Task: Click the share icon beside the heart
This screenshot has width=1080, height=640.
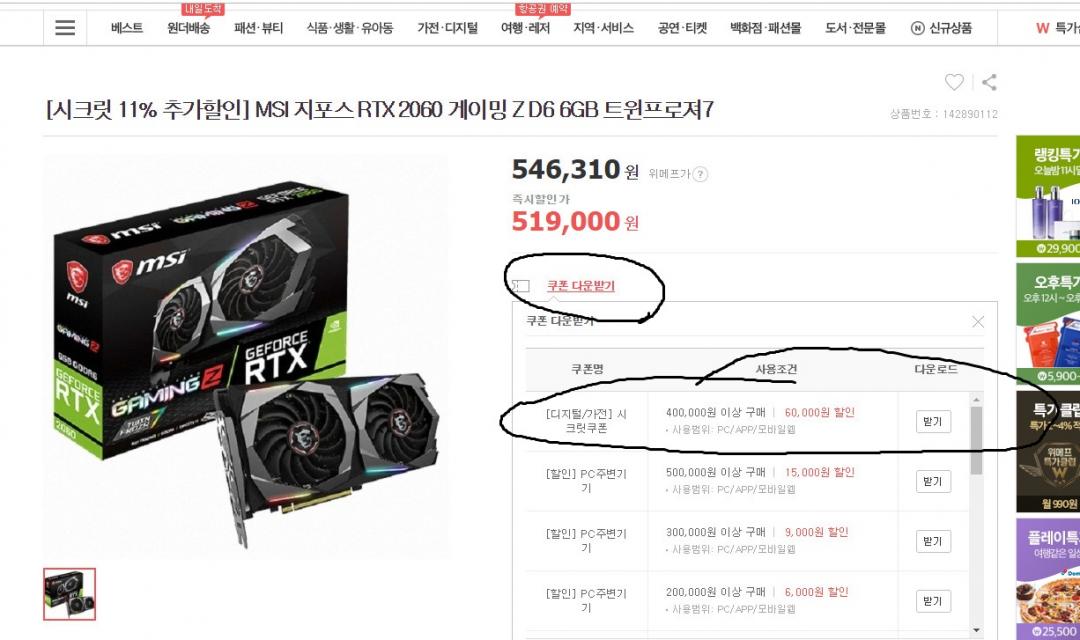Action: coord(989,82)
